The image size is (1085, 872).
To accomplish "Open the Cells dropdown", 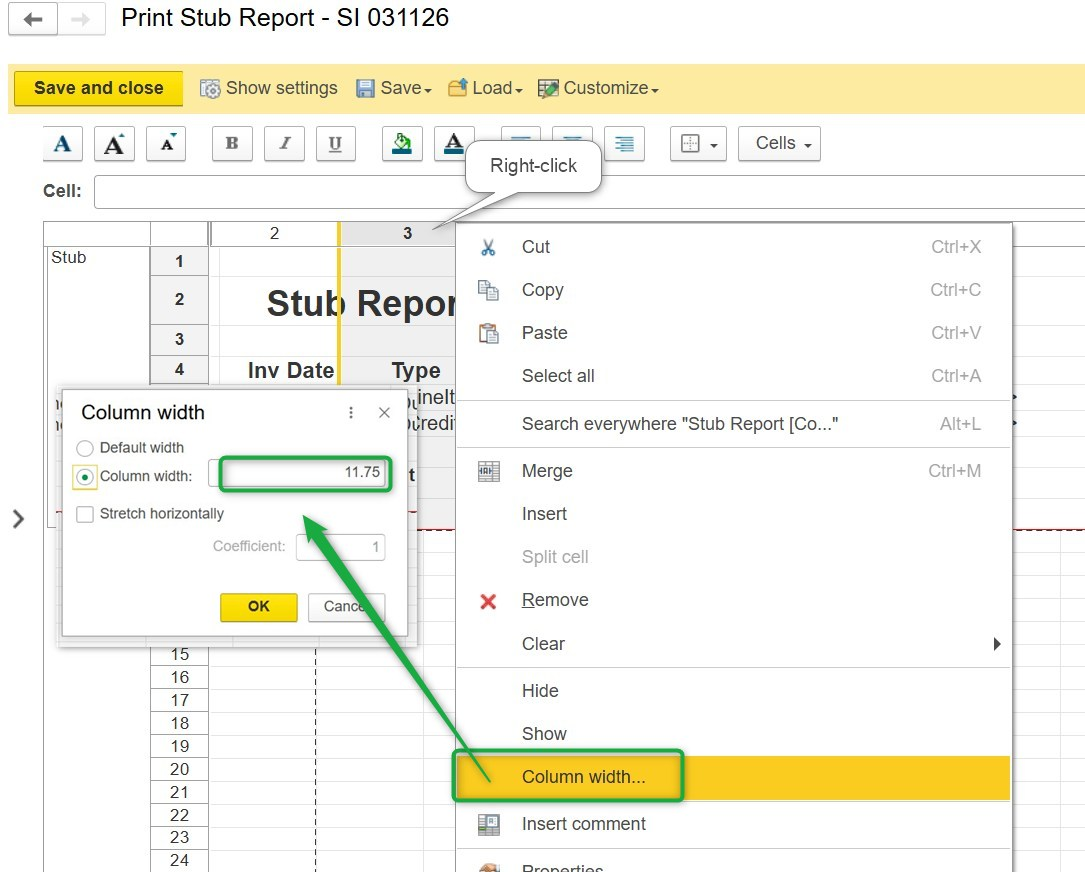I will (779, 144).
